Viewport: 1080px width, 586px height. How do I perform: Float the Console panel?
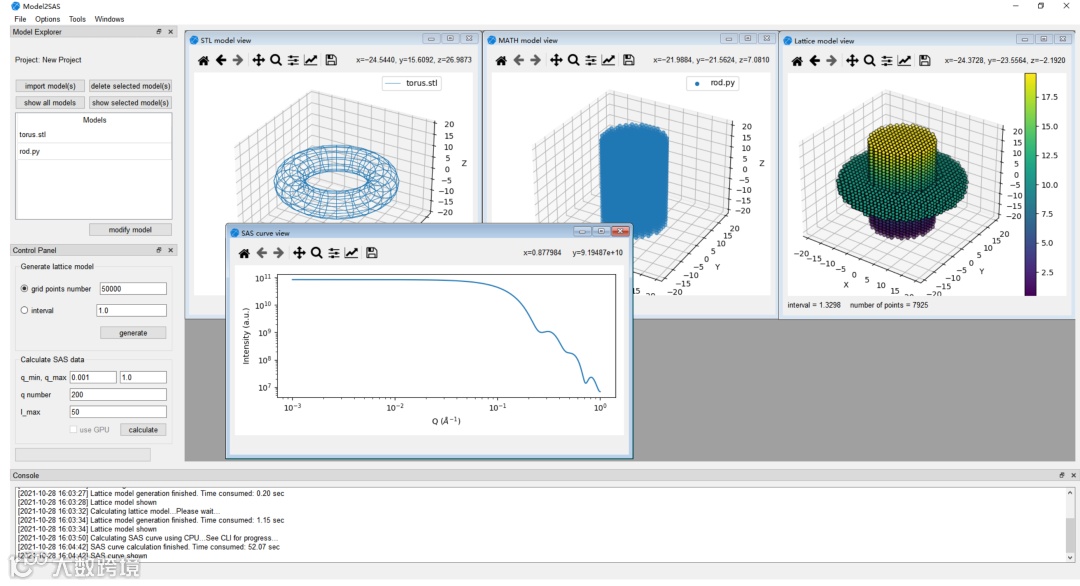pyautogui.click(x=1061, y=475)
